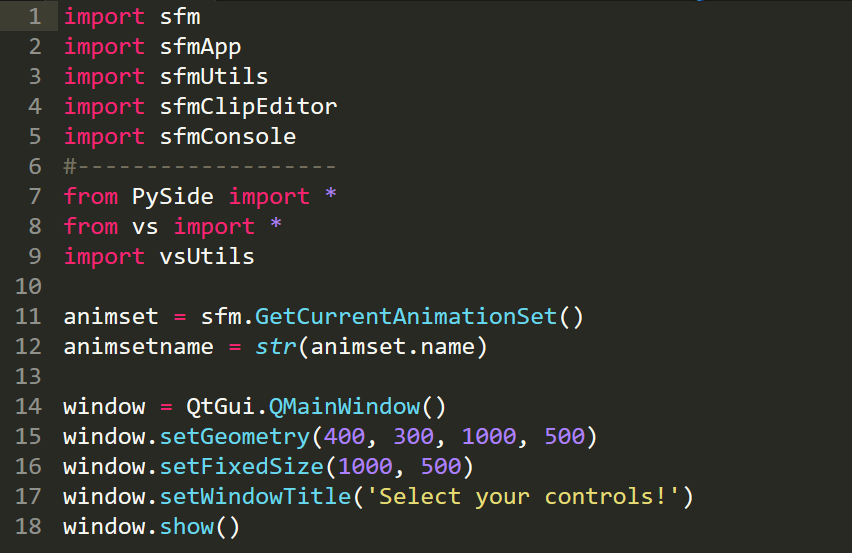Click the GetCurrentAnimationSet method call

(x=405, y=317)
